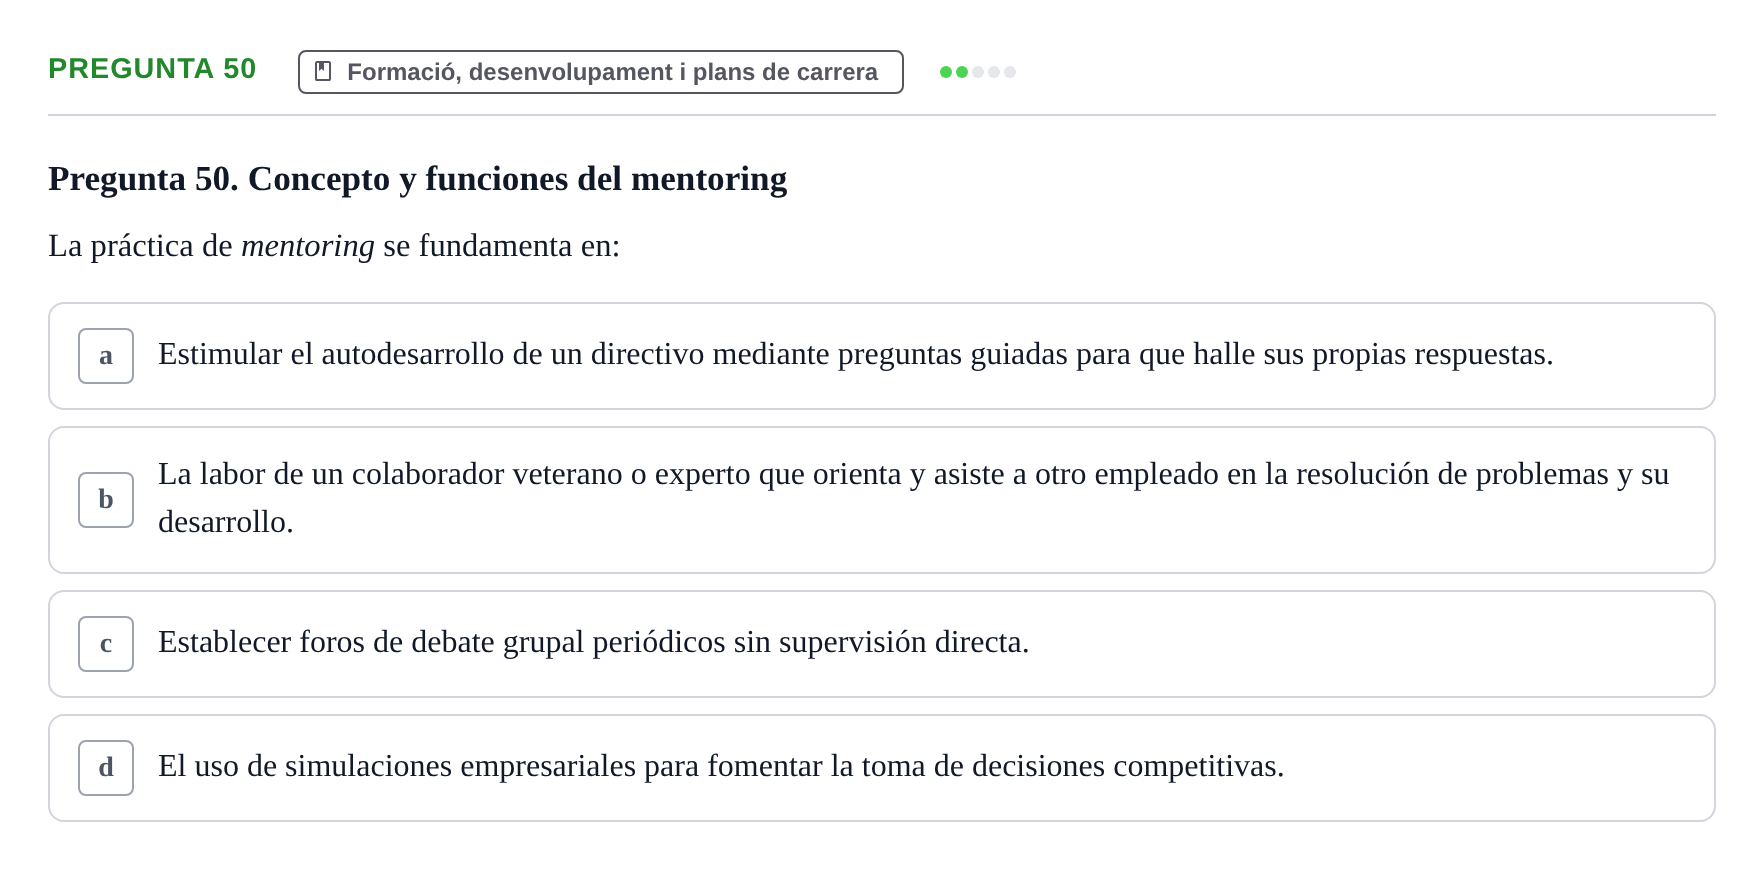Click the heading 'Concepto y funciones del mentoring'
This screenshot has height=872, width=1764.
click(517, 179)
